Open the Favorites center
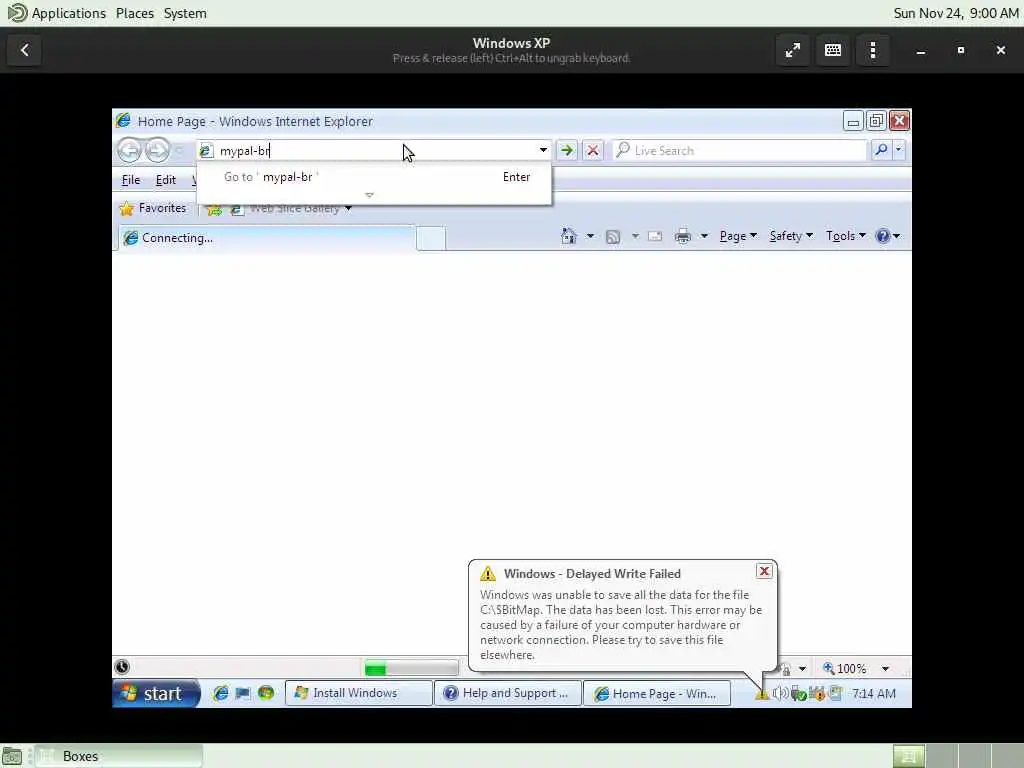This screenshot has width=1024, height=768. pyautogui.click(x=153, y=208)
